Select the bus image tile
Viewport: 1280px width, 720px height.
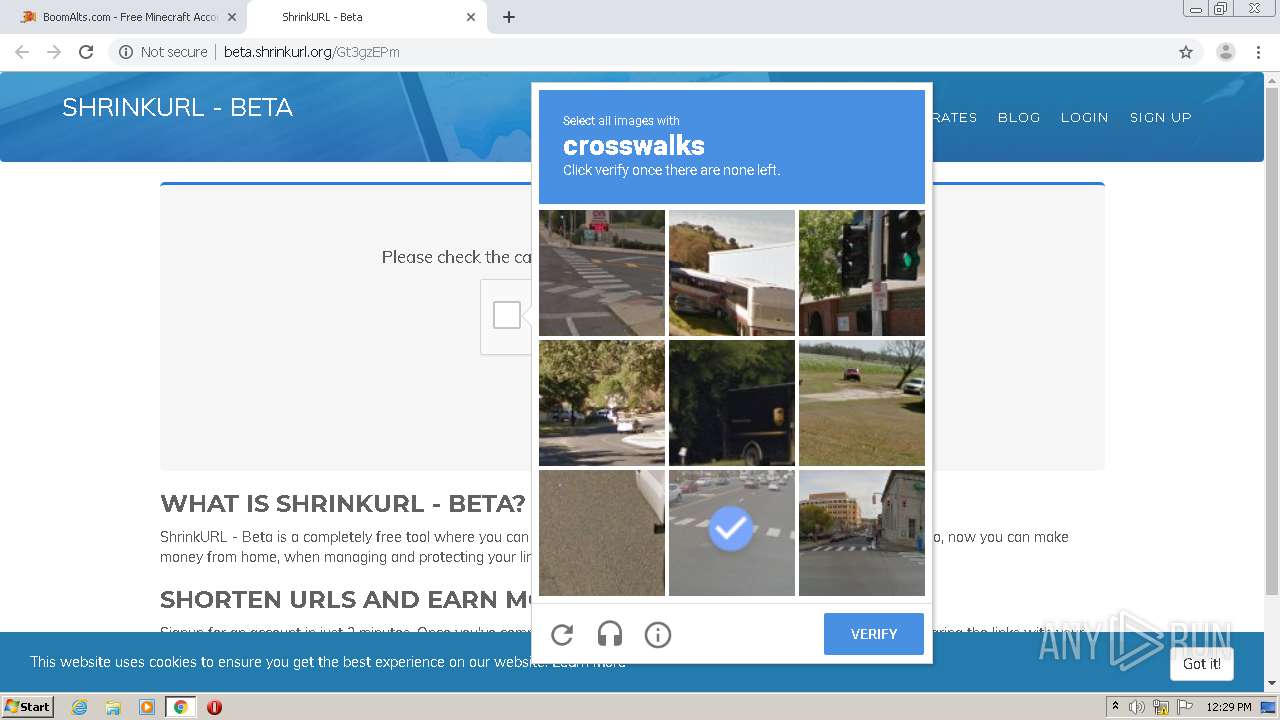pos(732,273)
